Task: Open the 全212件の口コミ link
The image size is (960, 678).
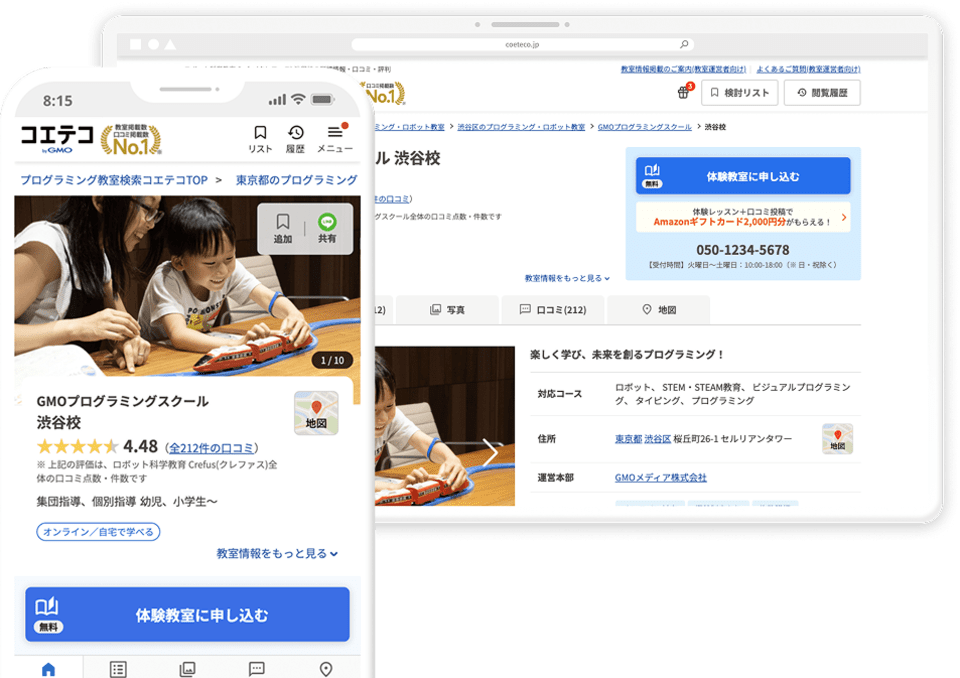Action: click(x=210, y=447)
